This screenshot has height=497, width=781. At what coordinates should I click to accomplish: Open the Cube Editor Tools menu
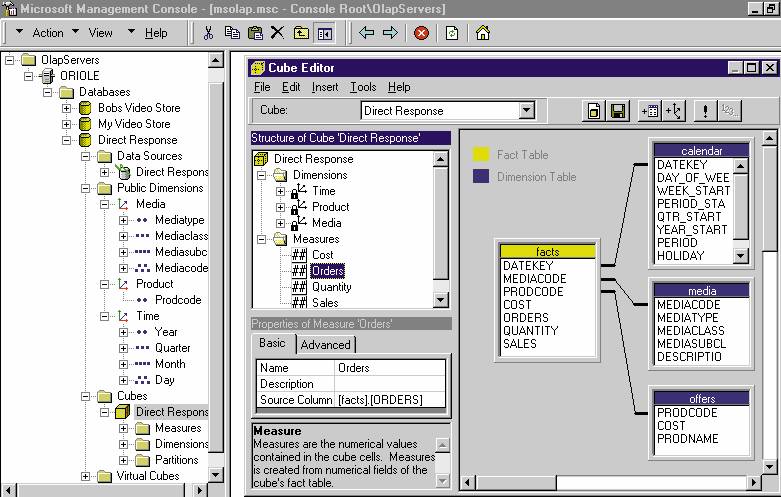tap(363, 87)
